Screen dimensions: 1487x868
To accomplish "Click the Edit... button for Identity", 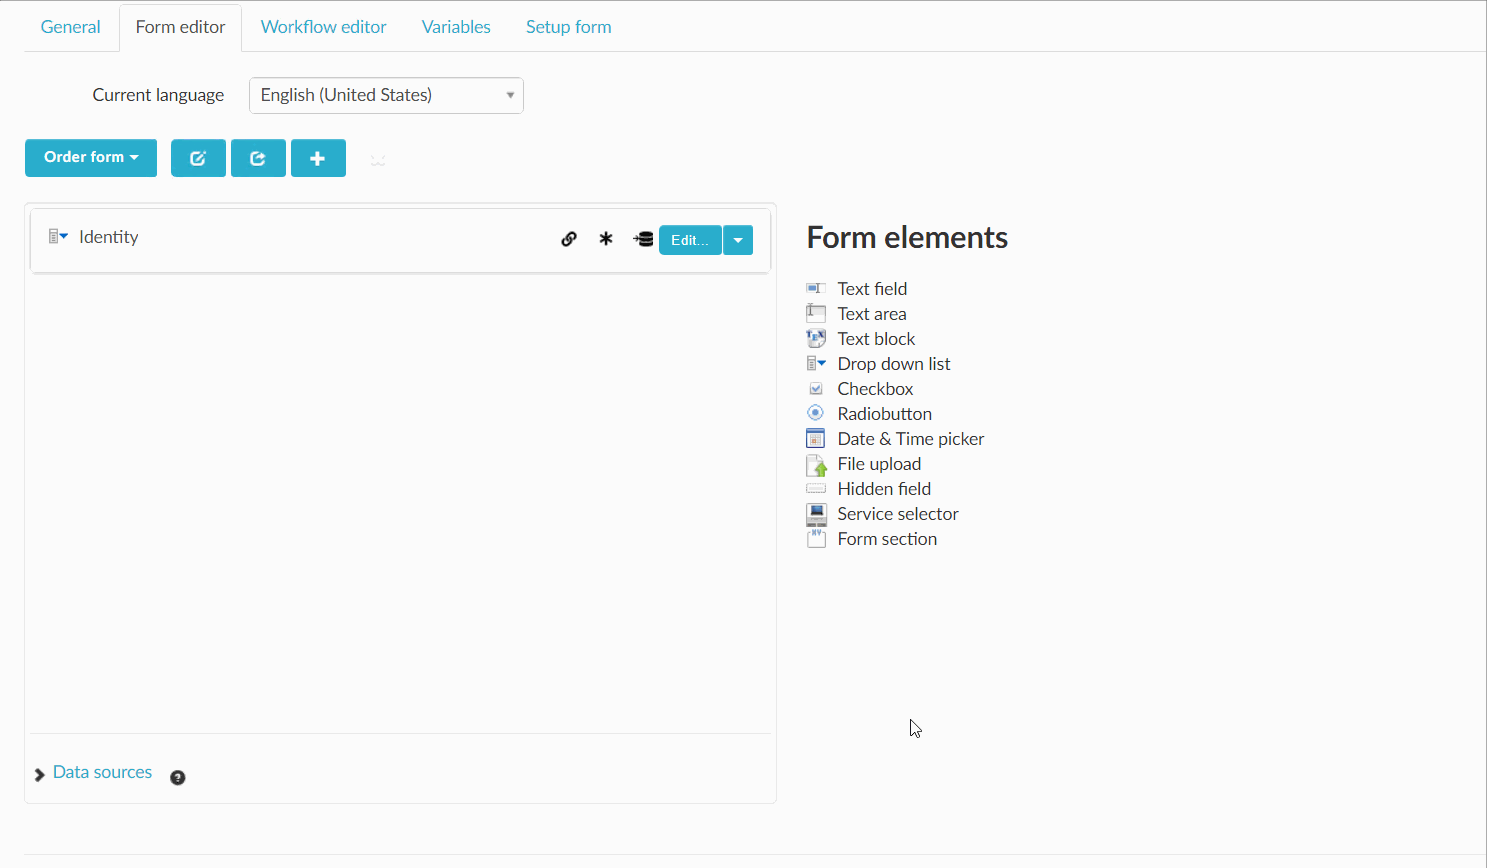I will pos(689,240).
